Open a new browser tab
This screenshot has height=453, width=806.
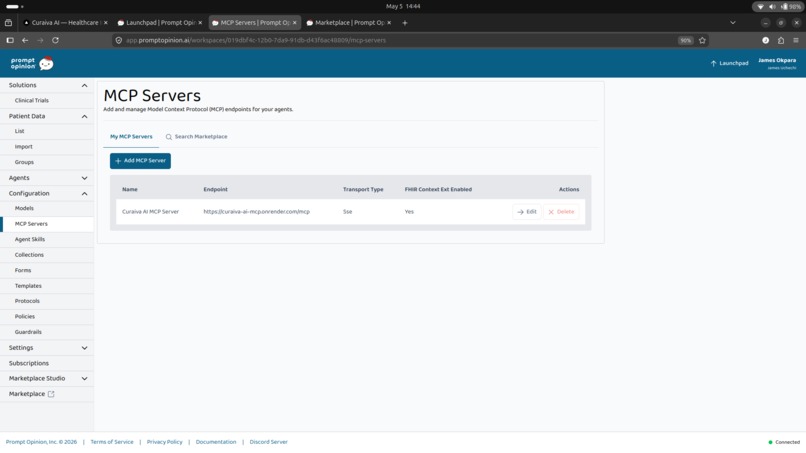(x=405, y=23)
